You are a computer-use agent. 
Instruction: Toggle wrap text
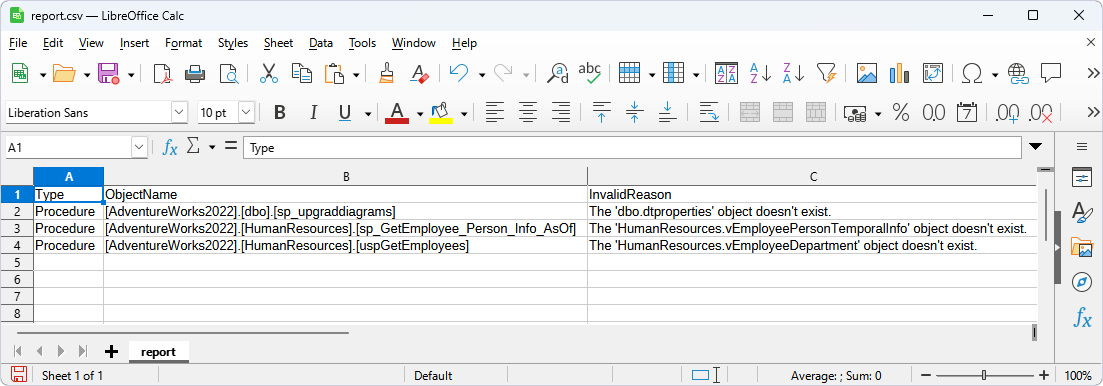coord(708,112)
